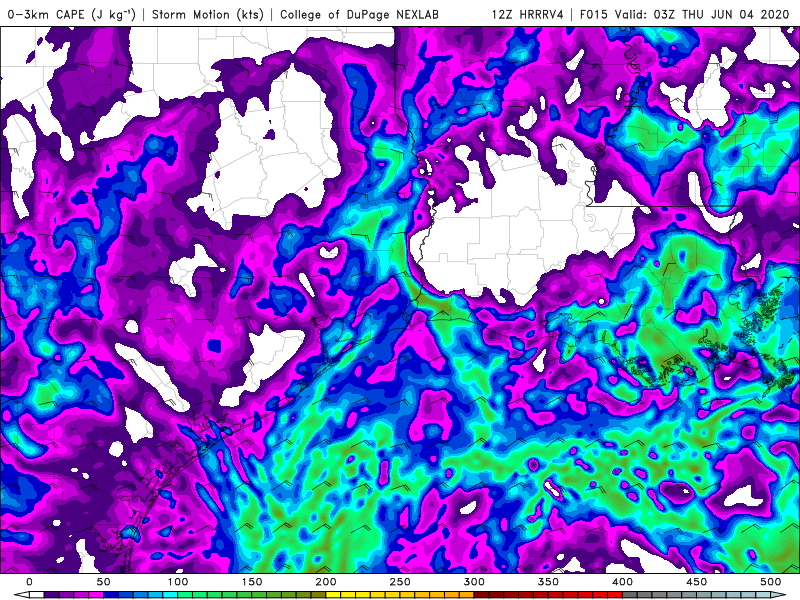Click the '50' label on the color scale
The width and height of the screenshot is (800, 600).
click(x=103, y=582)
